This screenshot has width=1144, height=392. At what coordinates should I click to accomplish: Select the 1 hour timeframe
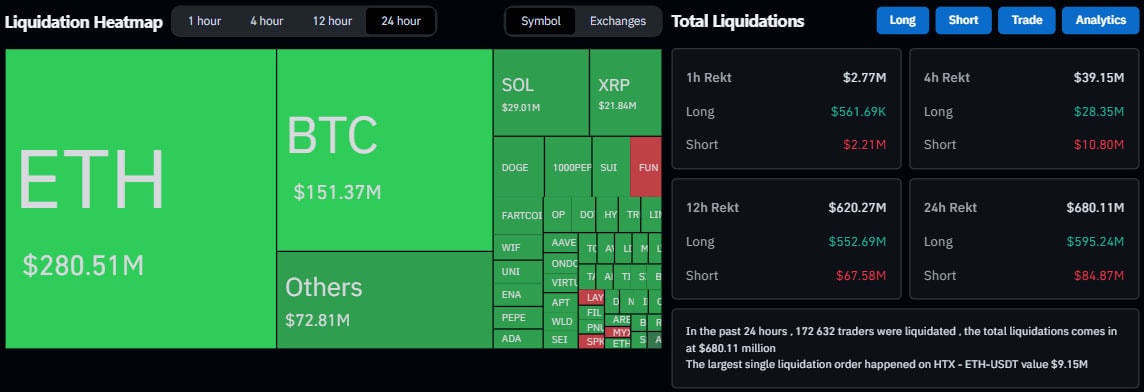coord(204,20)
